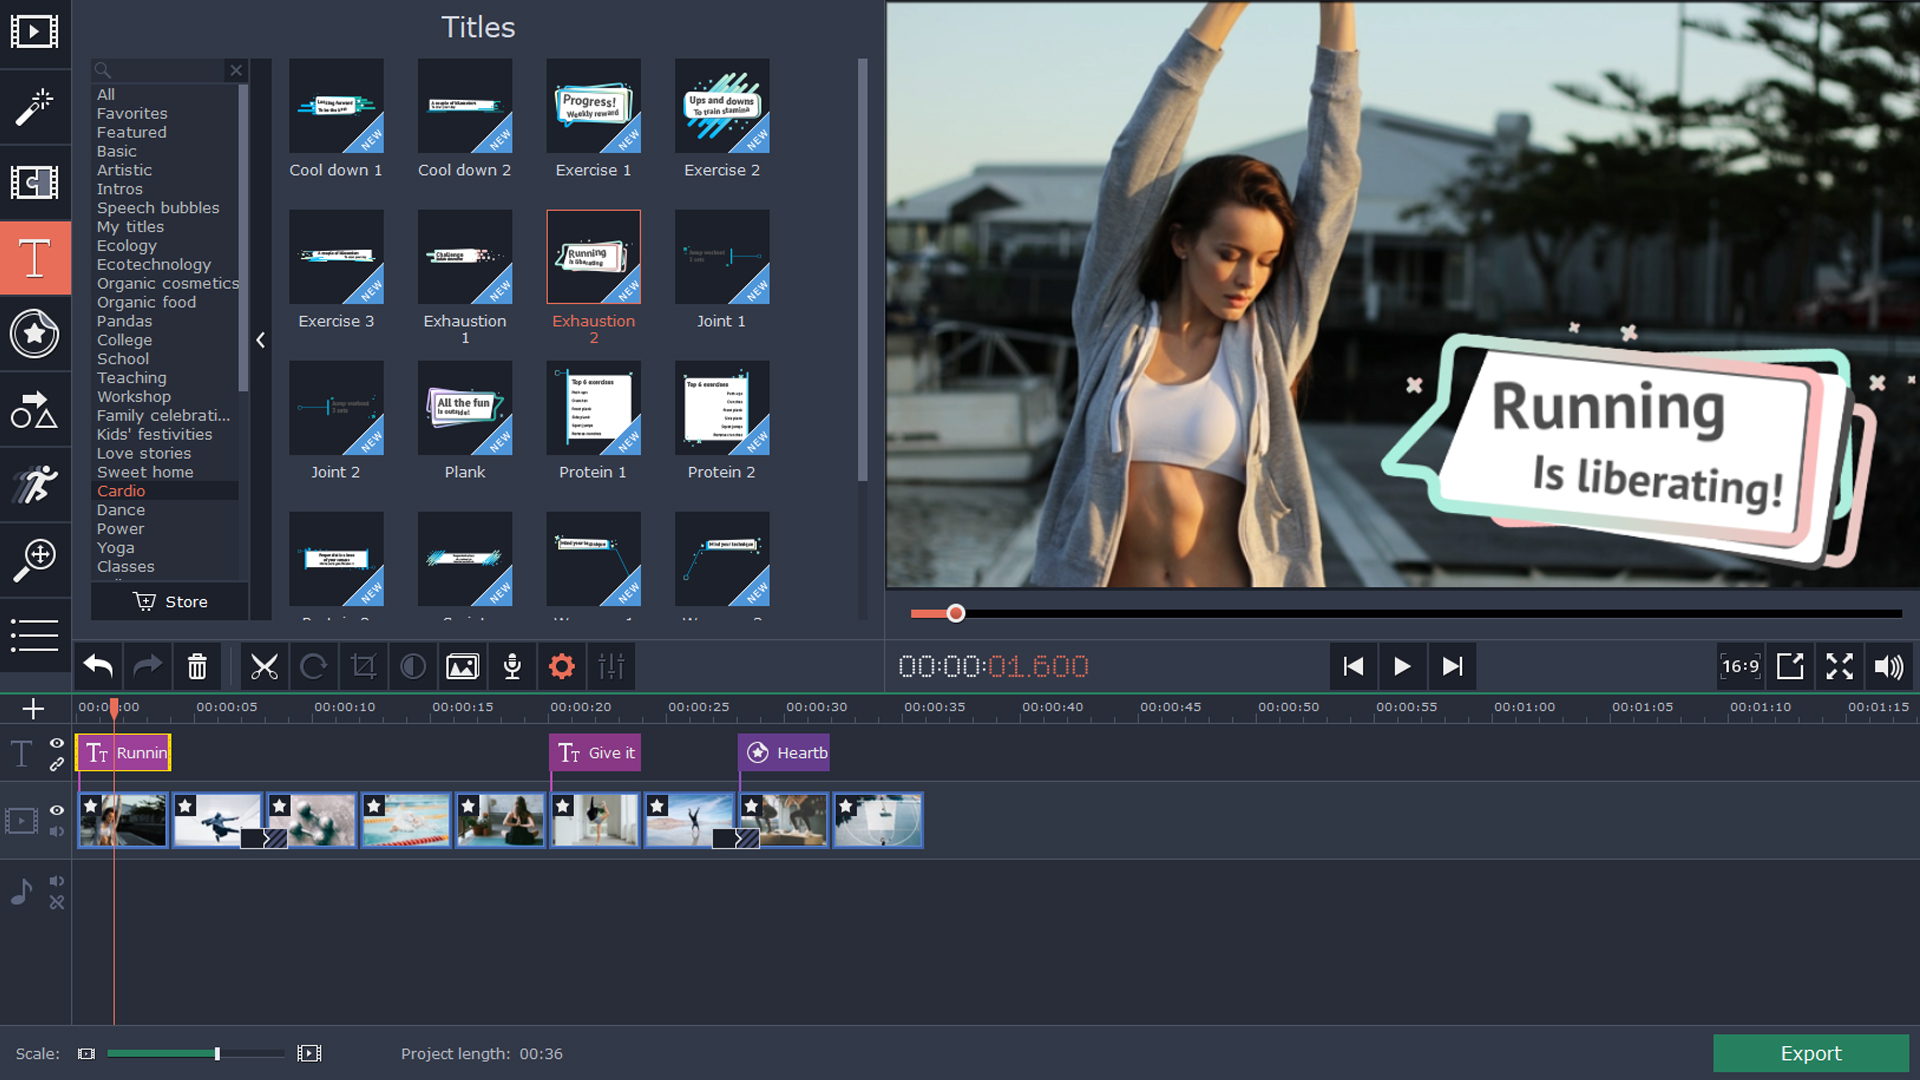Open Color Adjustments with the contrast icon
Viewport: 1920px width, 1080px height.
pyautogui.click(x=413, y=666)
